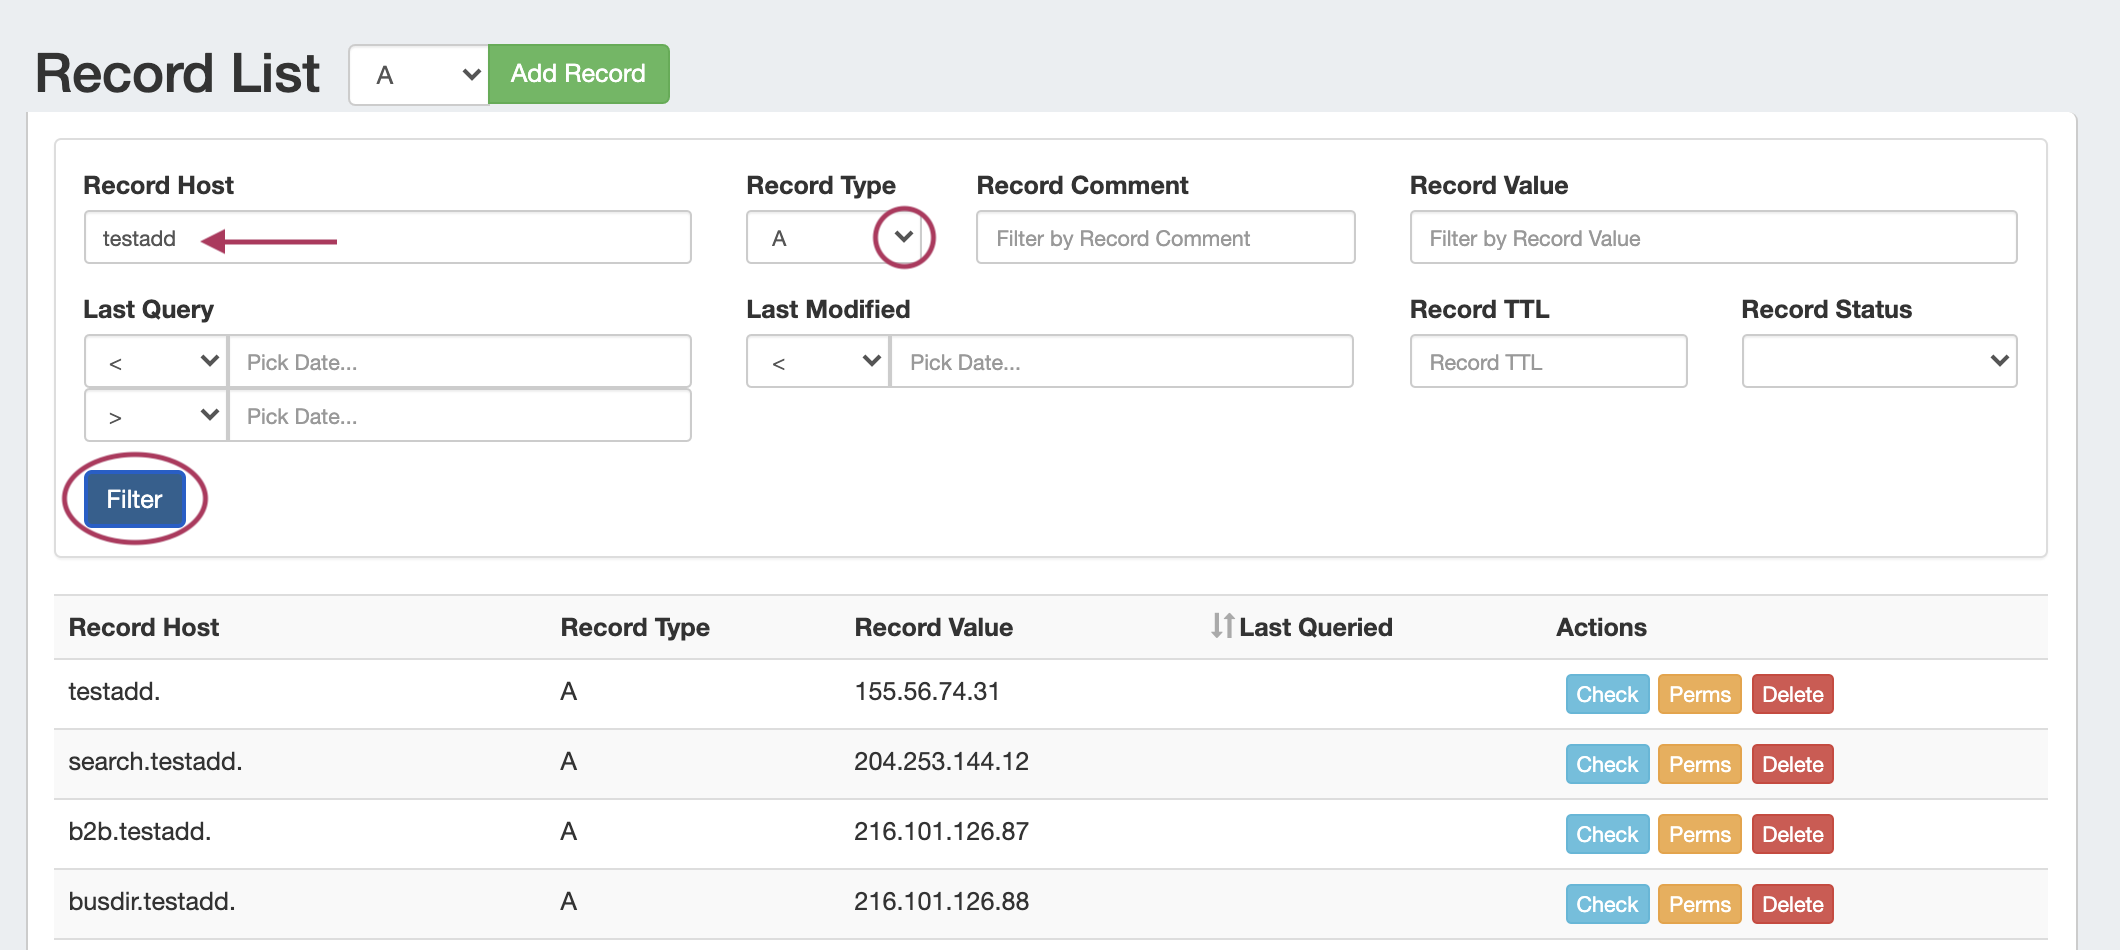
Task: Open Perms for search.testadd. record
Action: [x=1699, y=764]
